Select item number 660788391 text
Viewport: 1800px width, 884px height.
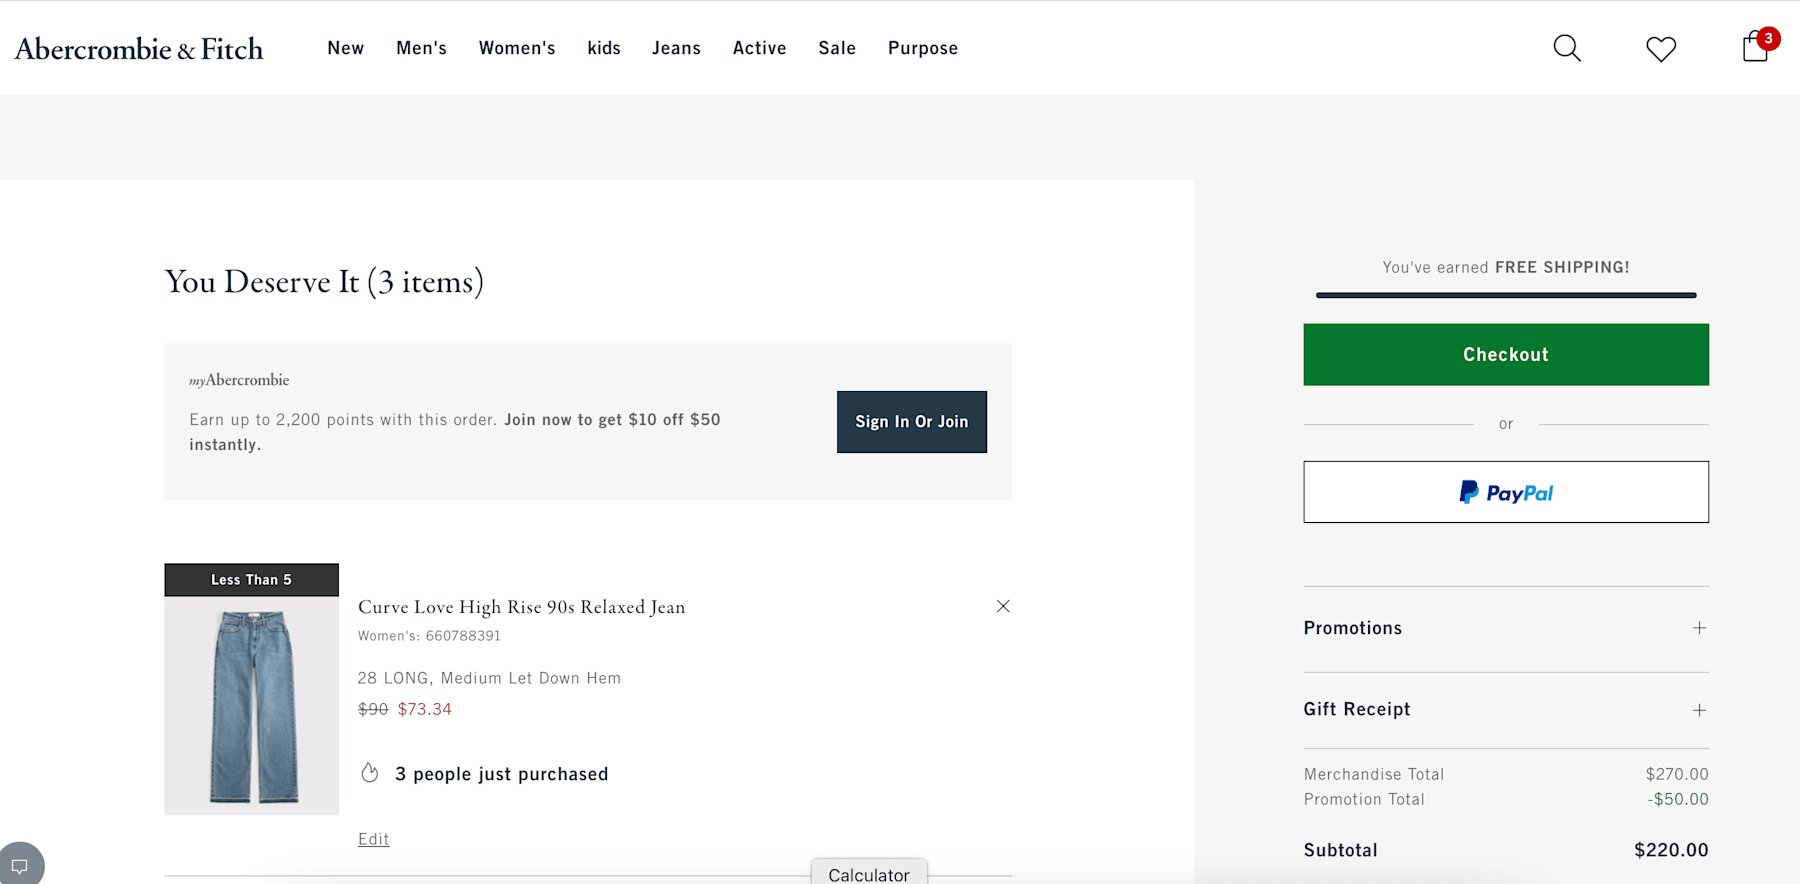(x=463, y=636)
